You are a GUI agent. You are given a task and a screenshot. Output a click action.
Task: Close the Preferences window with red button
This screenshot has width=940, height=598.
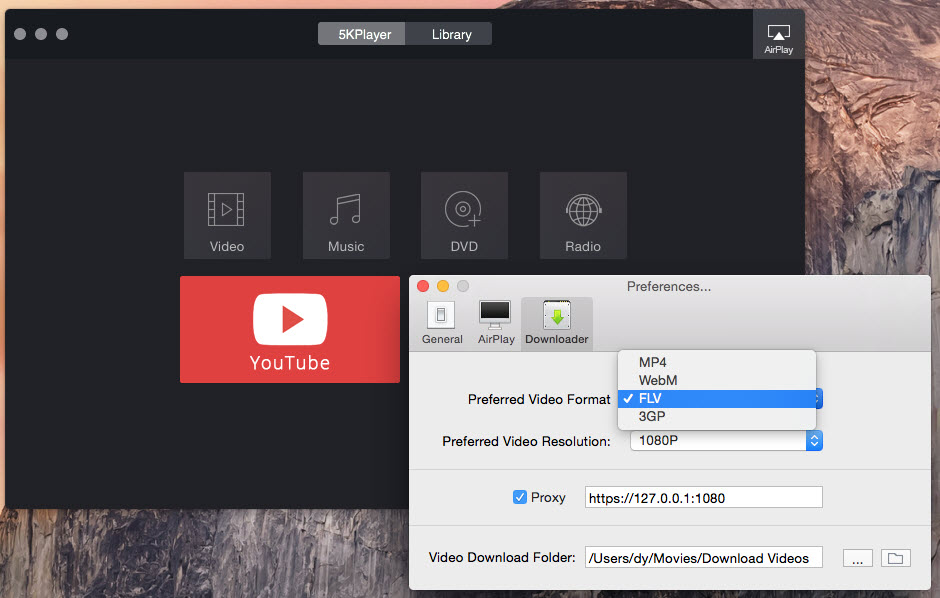coord(423,286)
